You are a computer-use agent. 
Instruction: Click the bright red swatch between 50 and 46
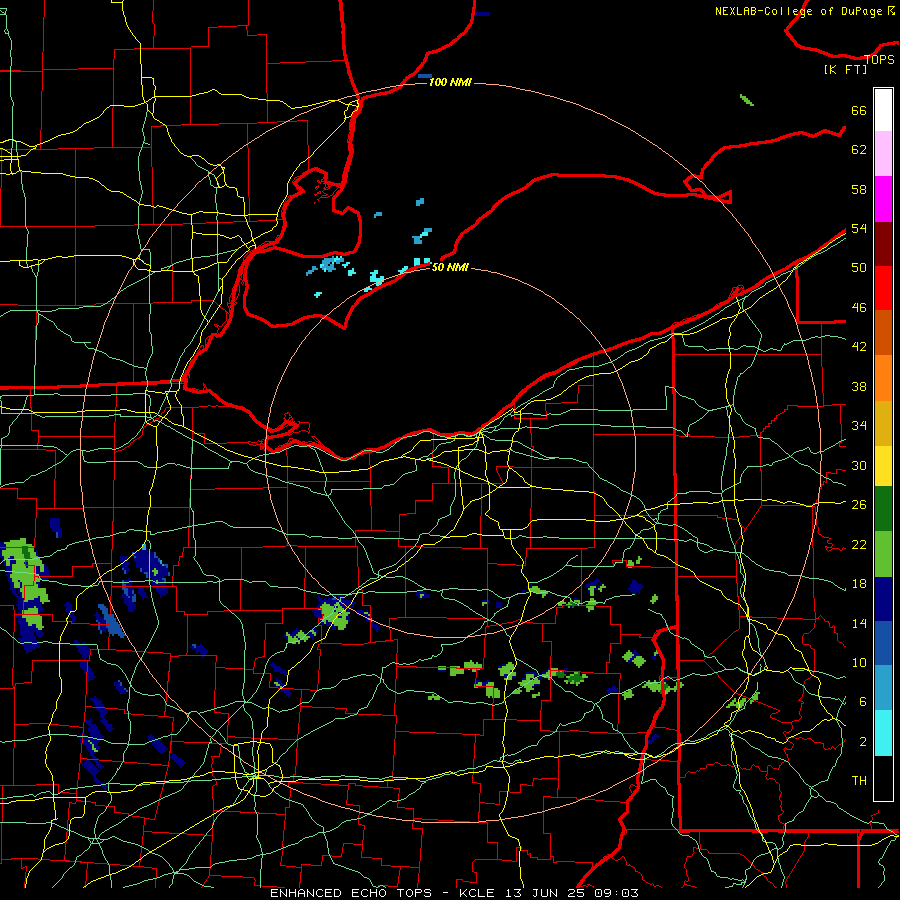click(x=883, y=288)
